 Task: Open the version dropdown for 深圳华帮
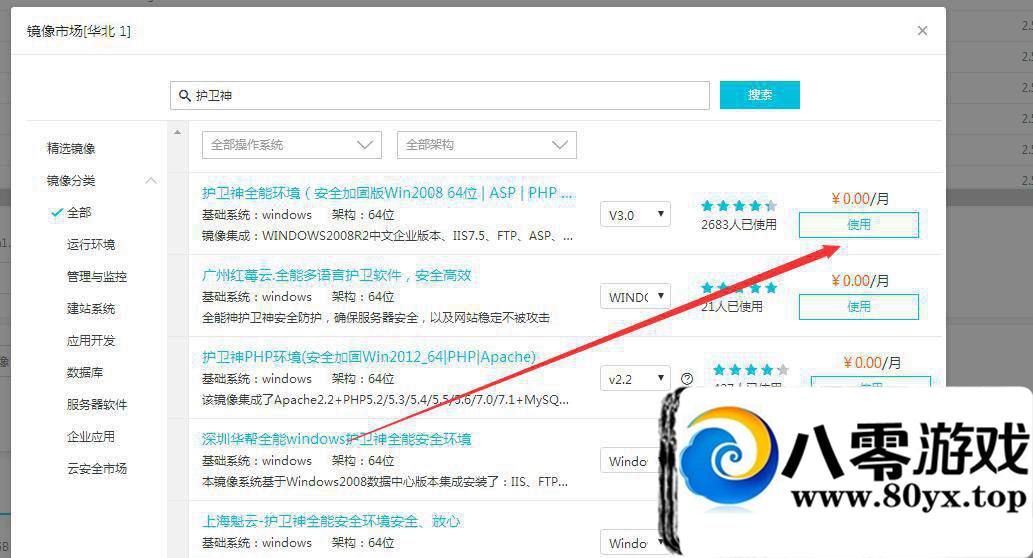(x=631, y=460)
